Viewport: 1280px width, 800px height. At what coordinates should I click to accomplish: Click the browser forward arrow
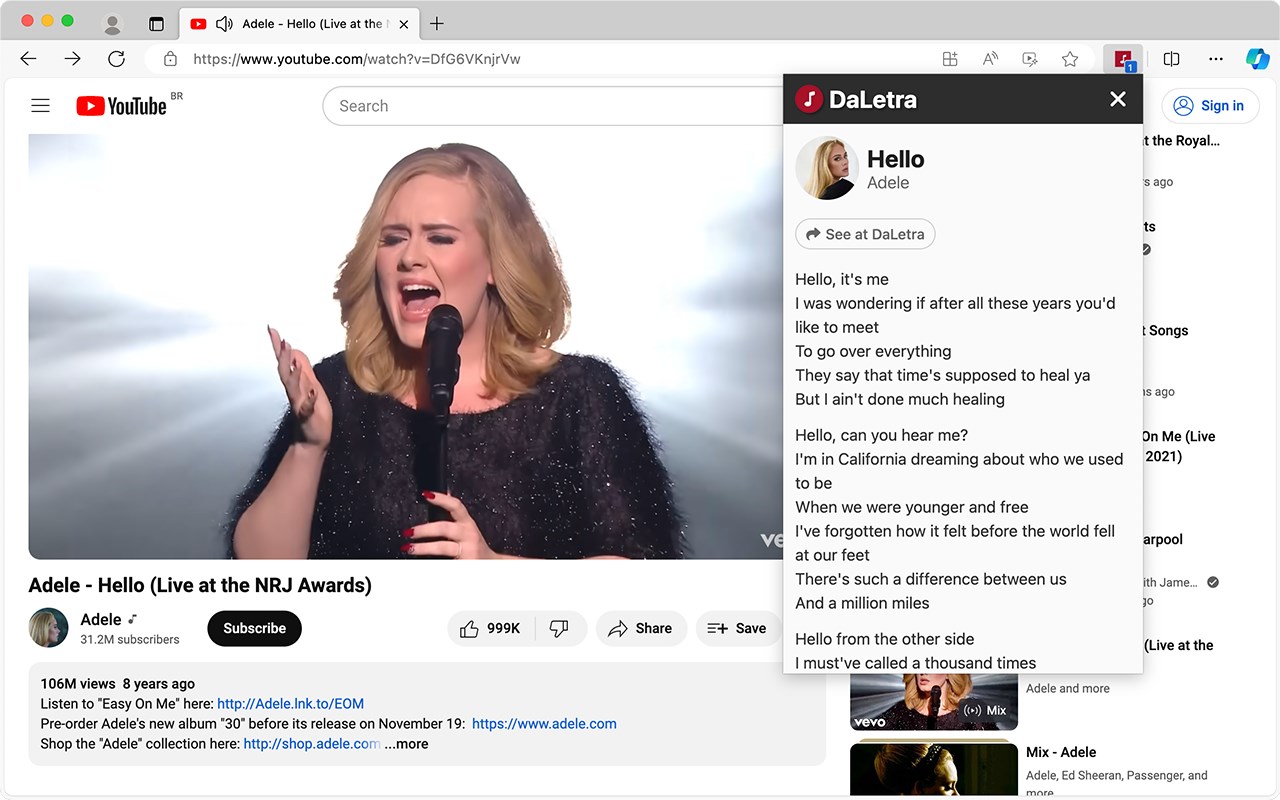72,59
